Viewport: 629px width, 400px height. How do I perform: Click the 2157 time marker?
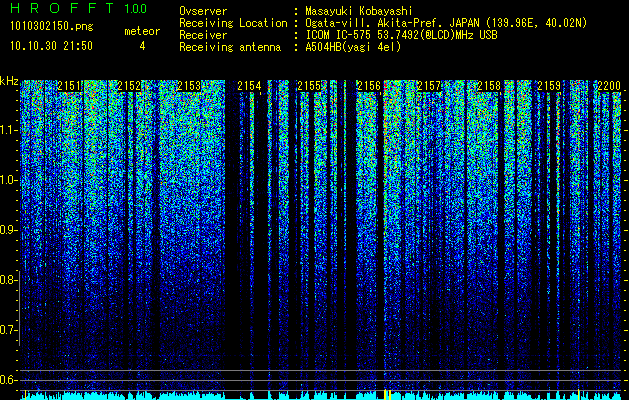pyautogui.click(x=429, y=86)
